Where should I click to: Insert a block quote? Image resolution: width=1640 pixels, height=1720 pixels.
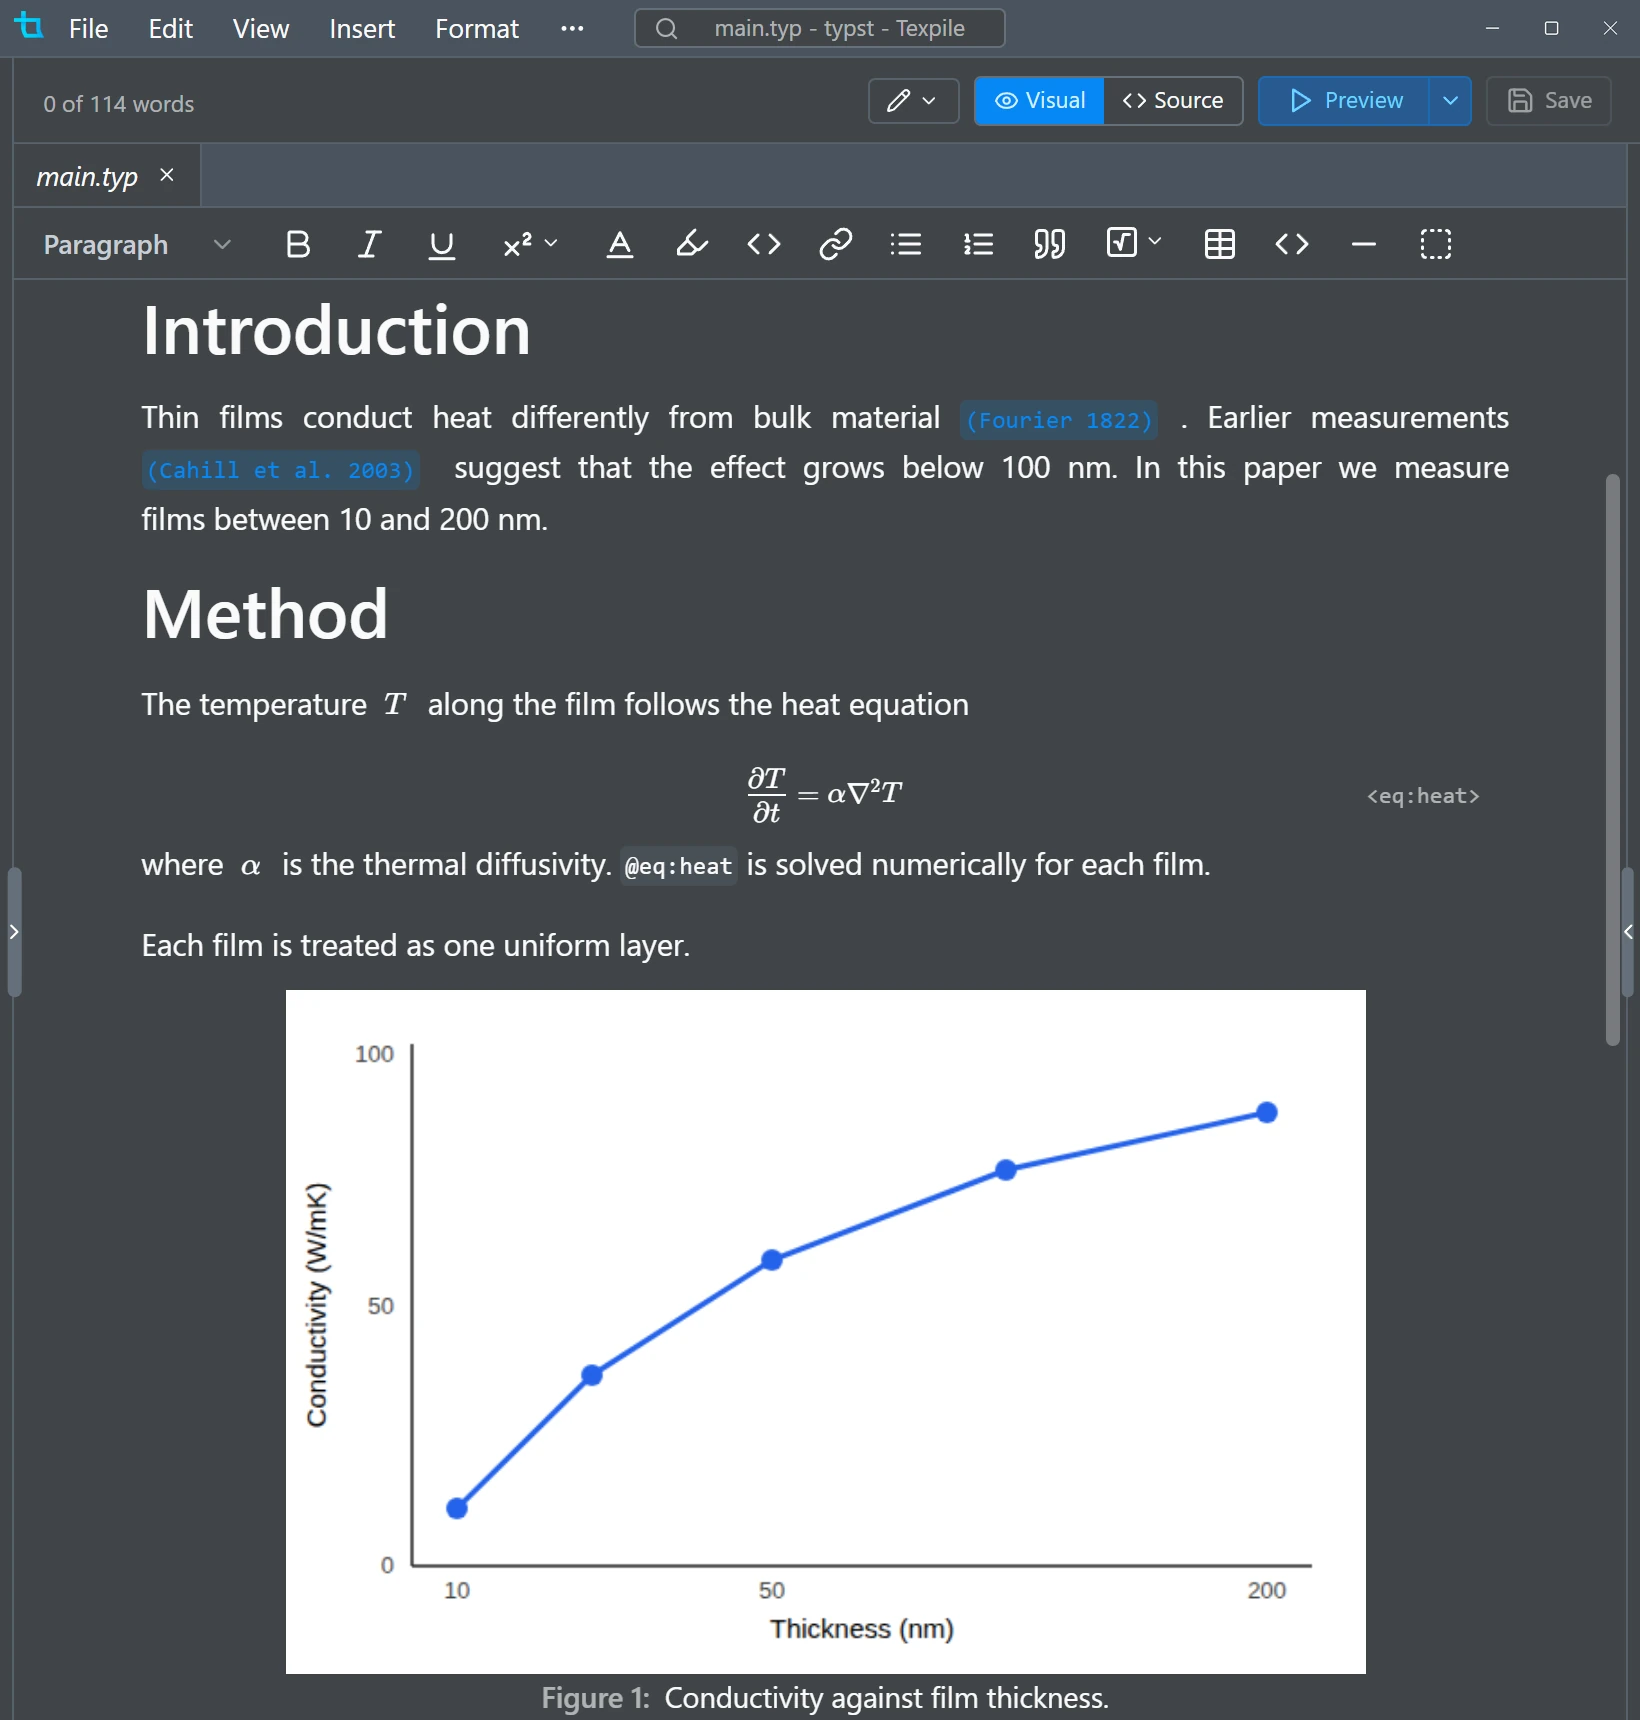tap(1049, 244)
